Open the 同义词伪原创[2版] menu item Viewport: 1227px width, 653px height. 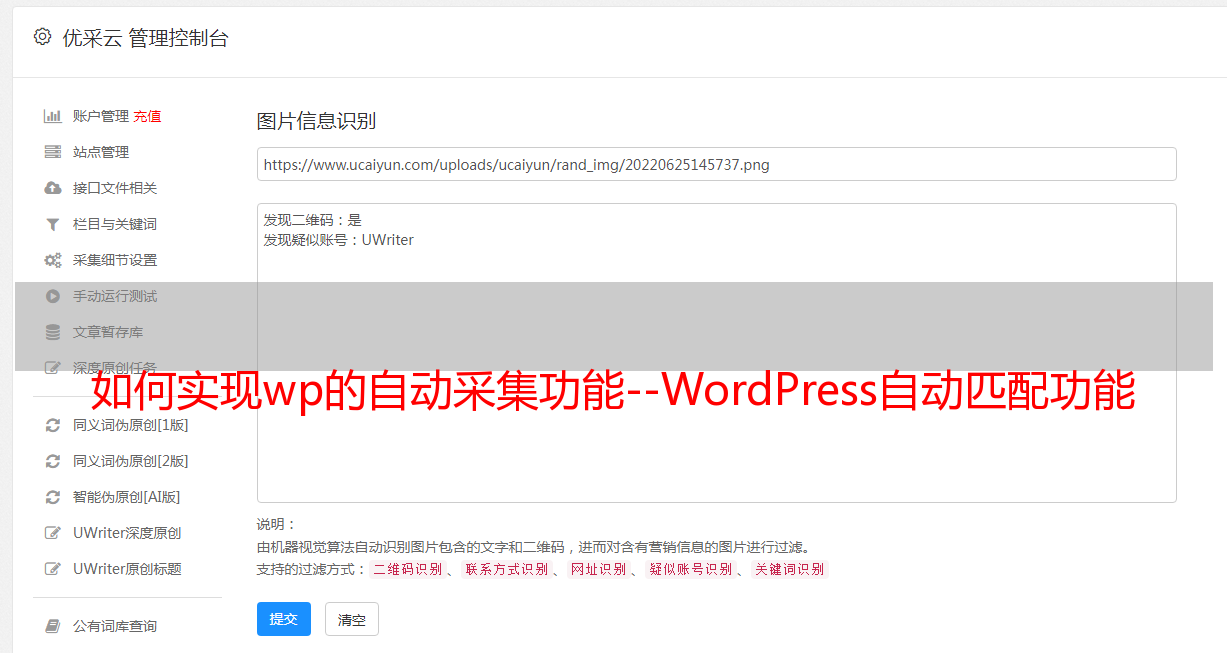point(130,461)
